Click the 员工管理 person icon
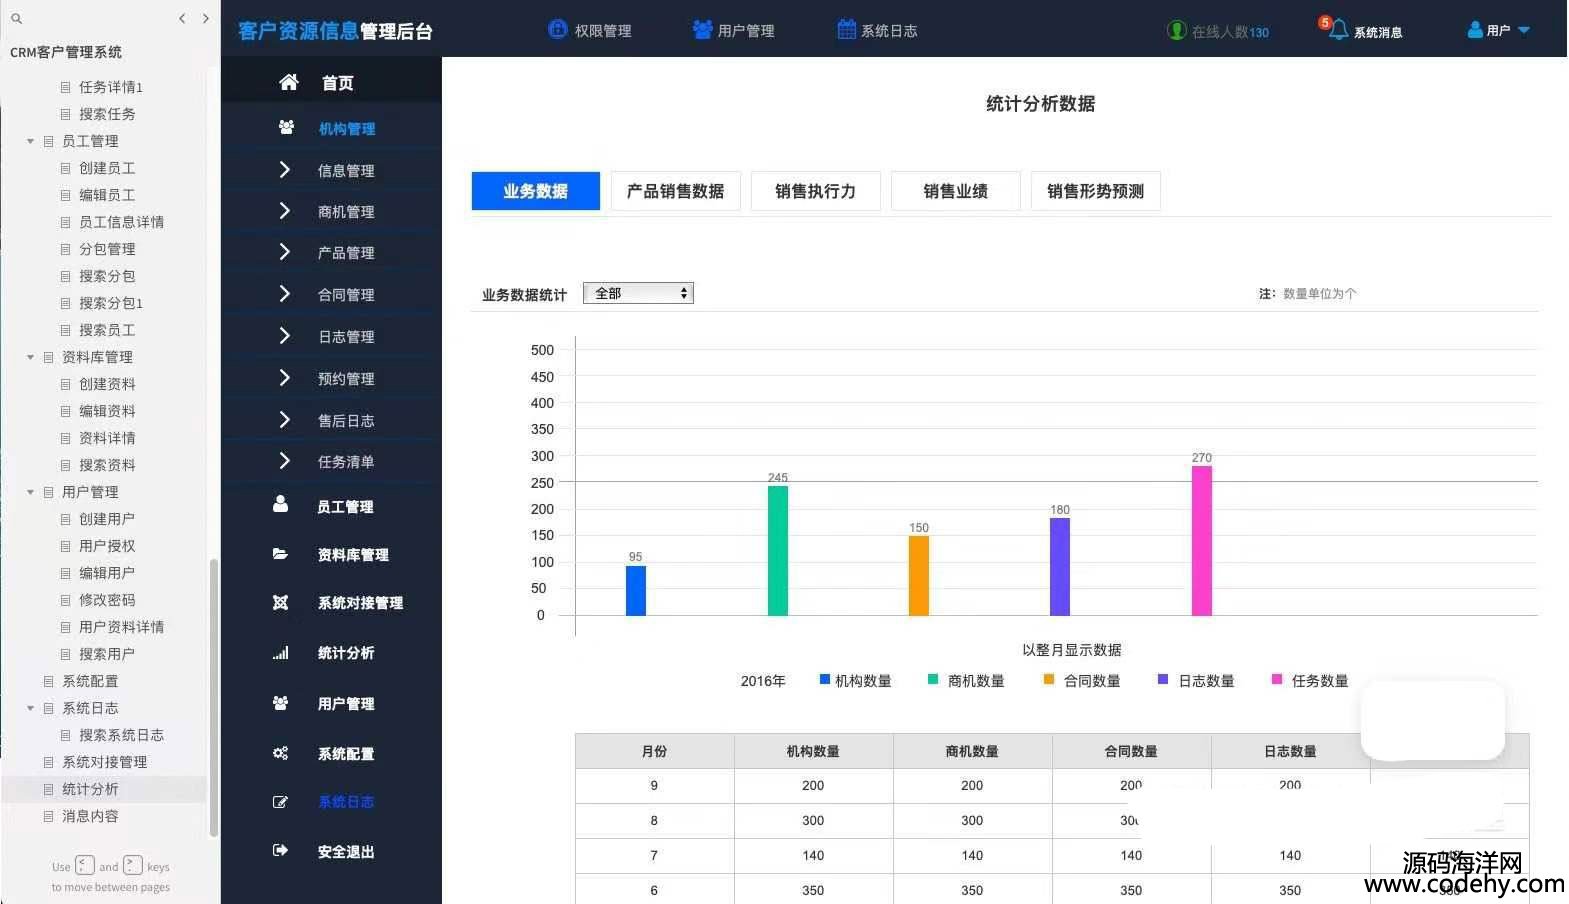The height and width of the screenshot is (904, 1569). [281, 504]
